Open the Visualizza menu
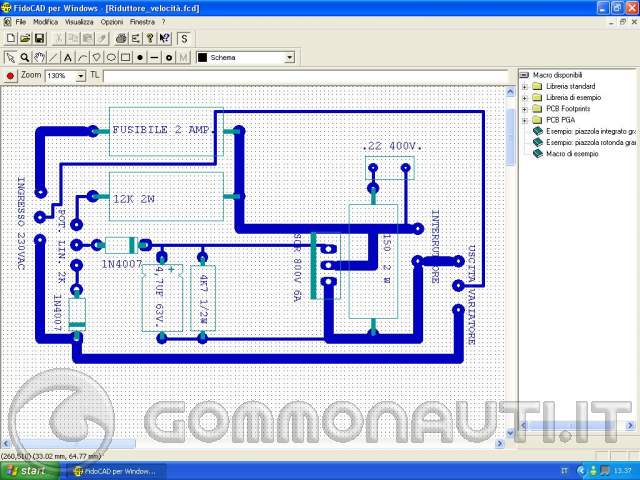640x480 pixels. tap(79, 22)
